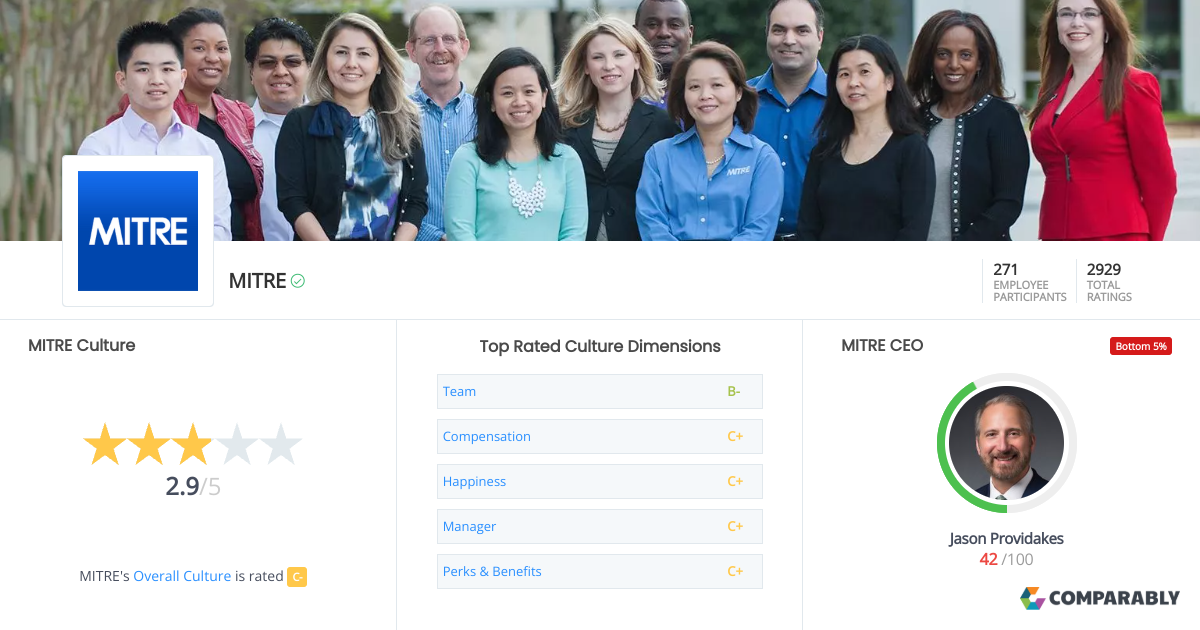Image resolution: width=1200 pixels, height=630 pixels.
Task: Click the C+ grade on Manager row
Action: [x=735, y=526]
